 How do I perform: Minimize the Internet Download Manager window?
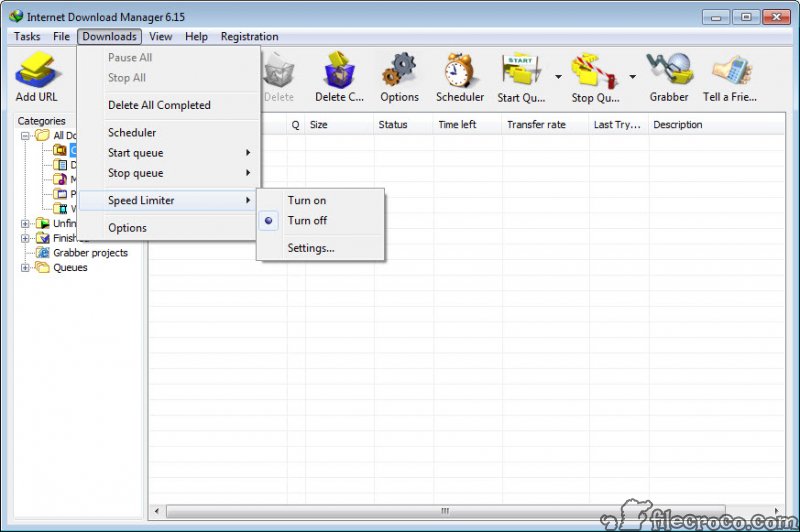715,17
